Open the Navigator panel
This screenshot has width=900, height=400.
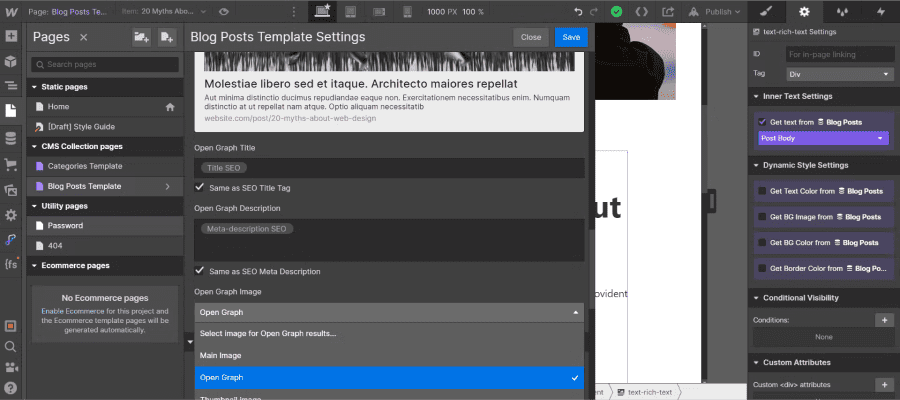11,86
